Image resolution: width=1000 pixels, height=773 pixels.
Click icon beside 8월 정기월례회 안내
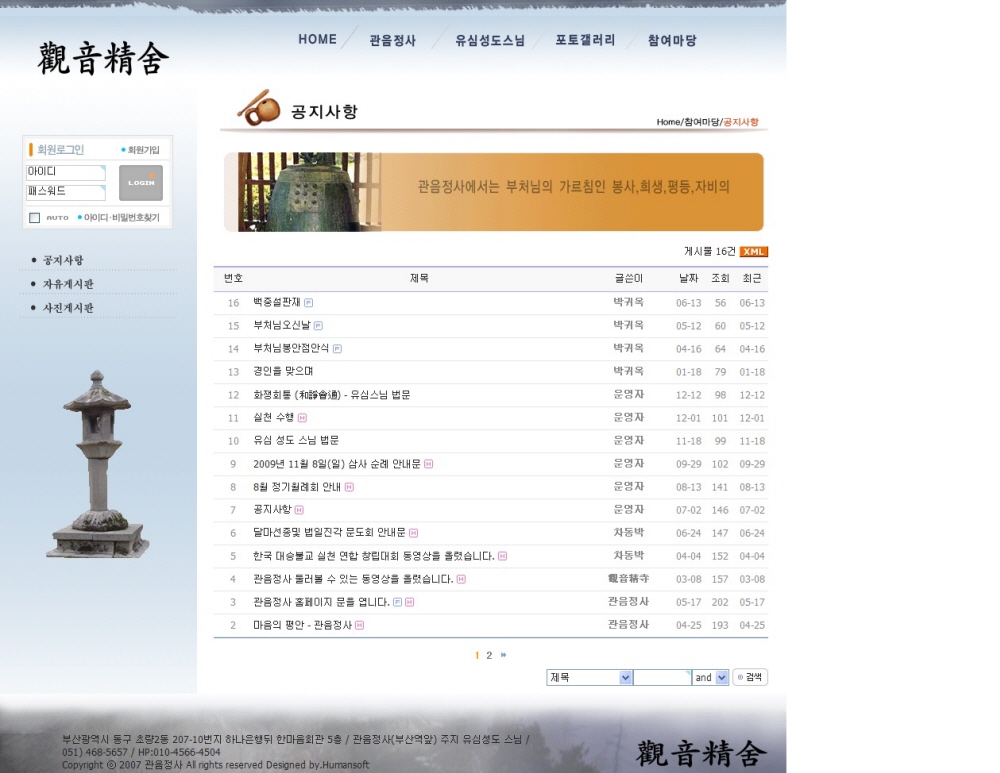click(349, 487)
